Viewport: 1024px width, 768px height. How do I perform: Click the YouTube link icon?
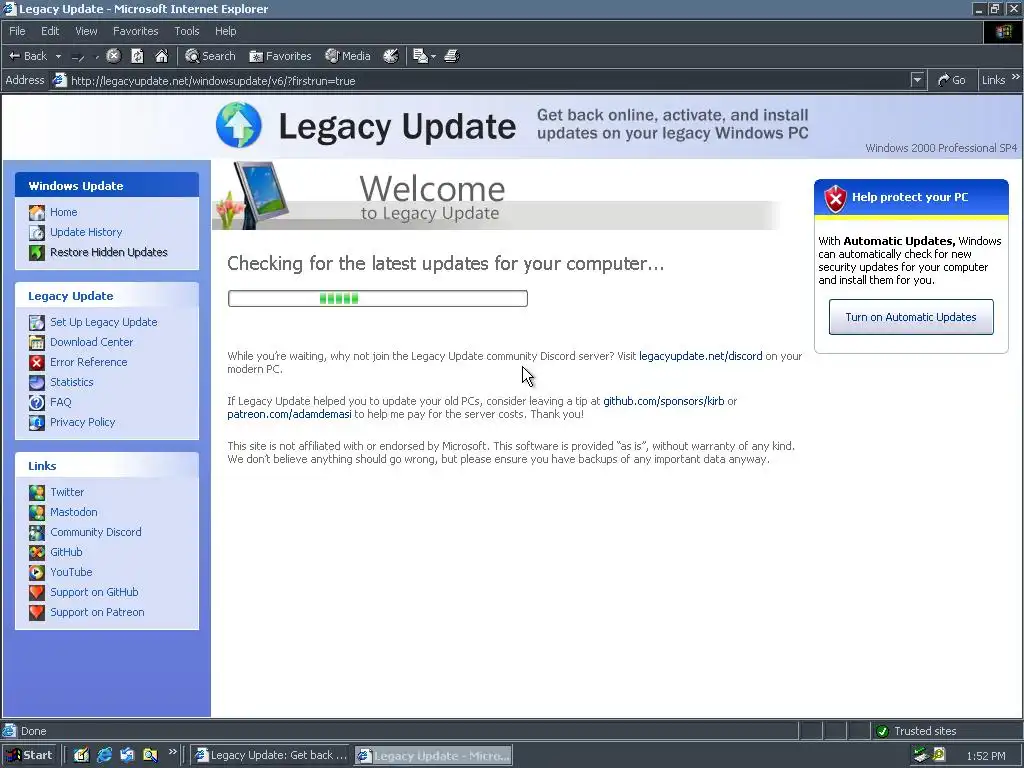[x=37, y=572]
